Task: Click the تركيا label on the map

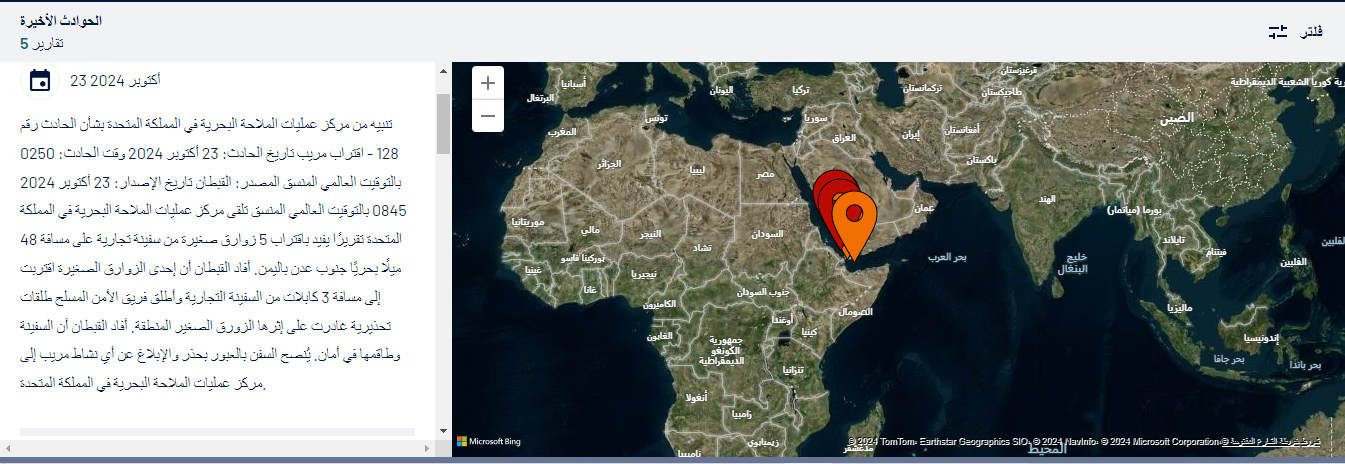Action: (x=800, y=90)
